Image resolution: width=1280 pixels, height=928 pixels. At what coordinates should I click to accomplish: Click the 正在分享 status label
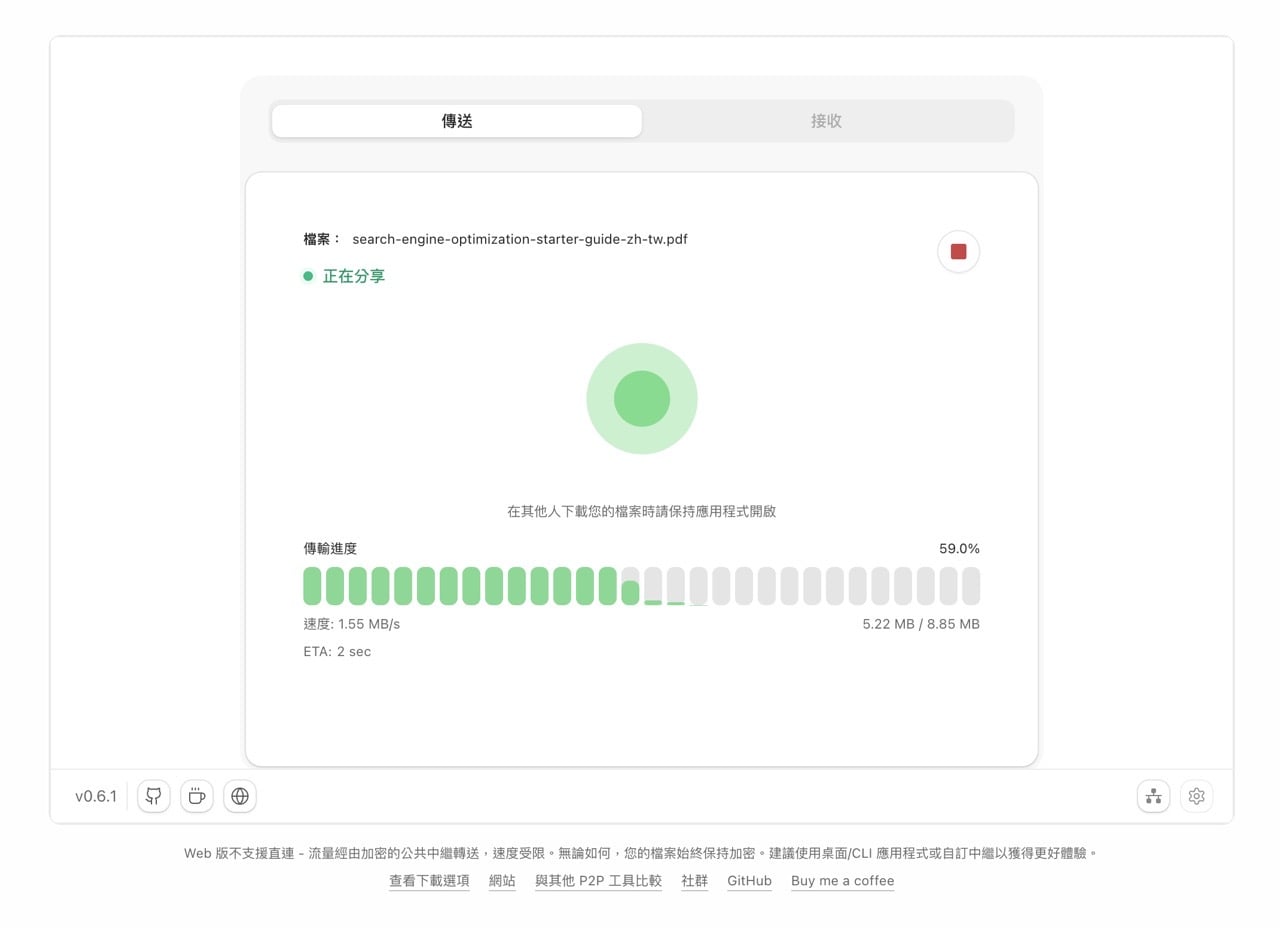[x=353, y=276]
